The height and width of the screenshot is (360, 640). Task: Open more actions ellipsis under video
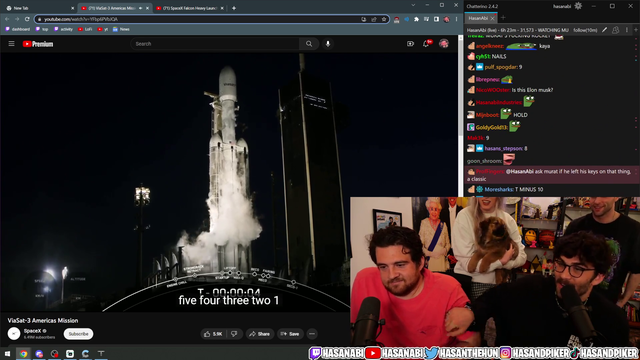click(312, 334)
